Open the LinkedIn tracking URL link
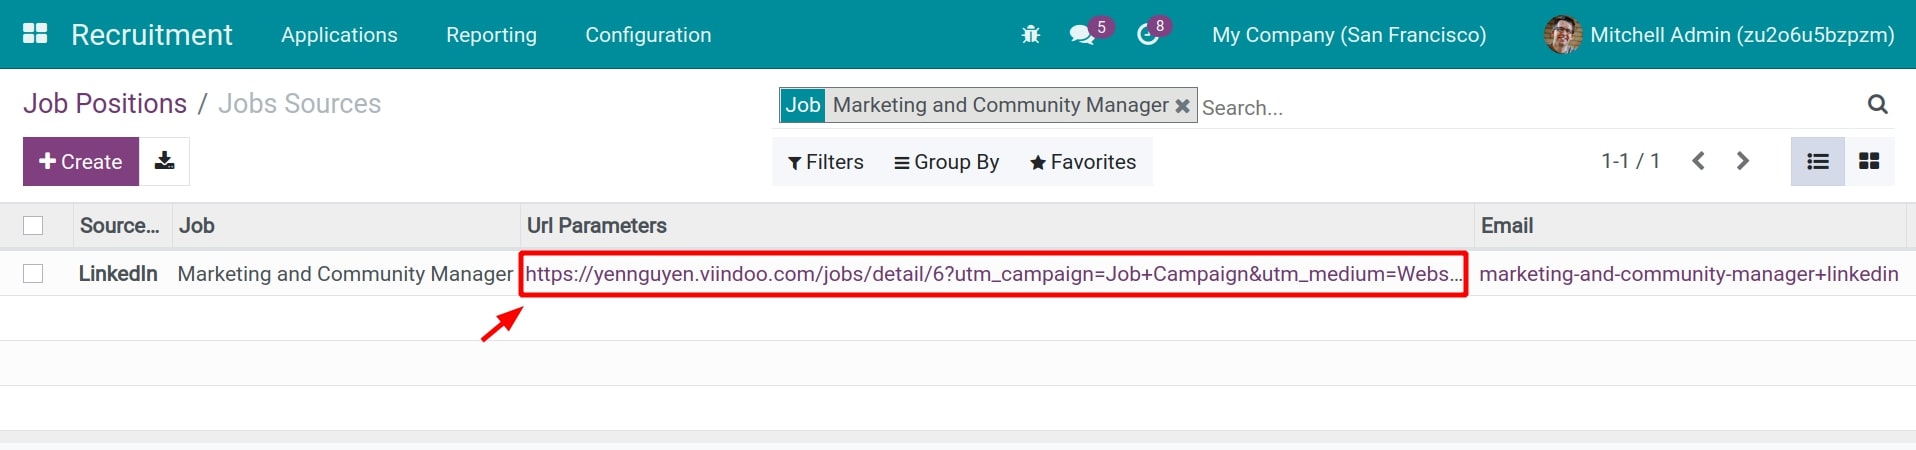This screenshot has height=450, width=1916. (x=994, y=274)
